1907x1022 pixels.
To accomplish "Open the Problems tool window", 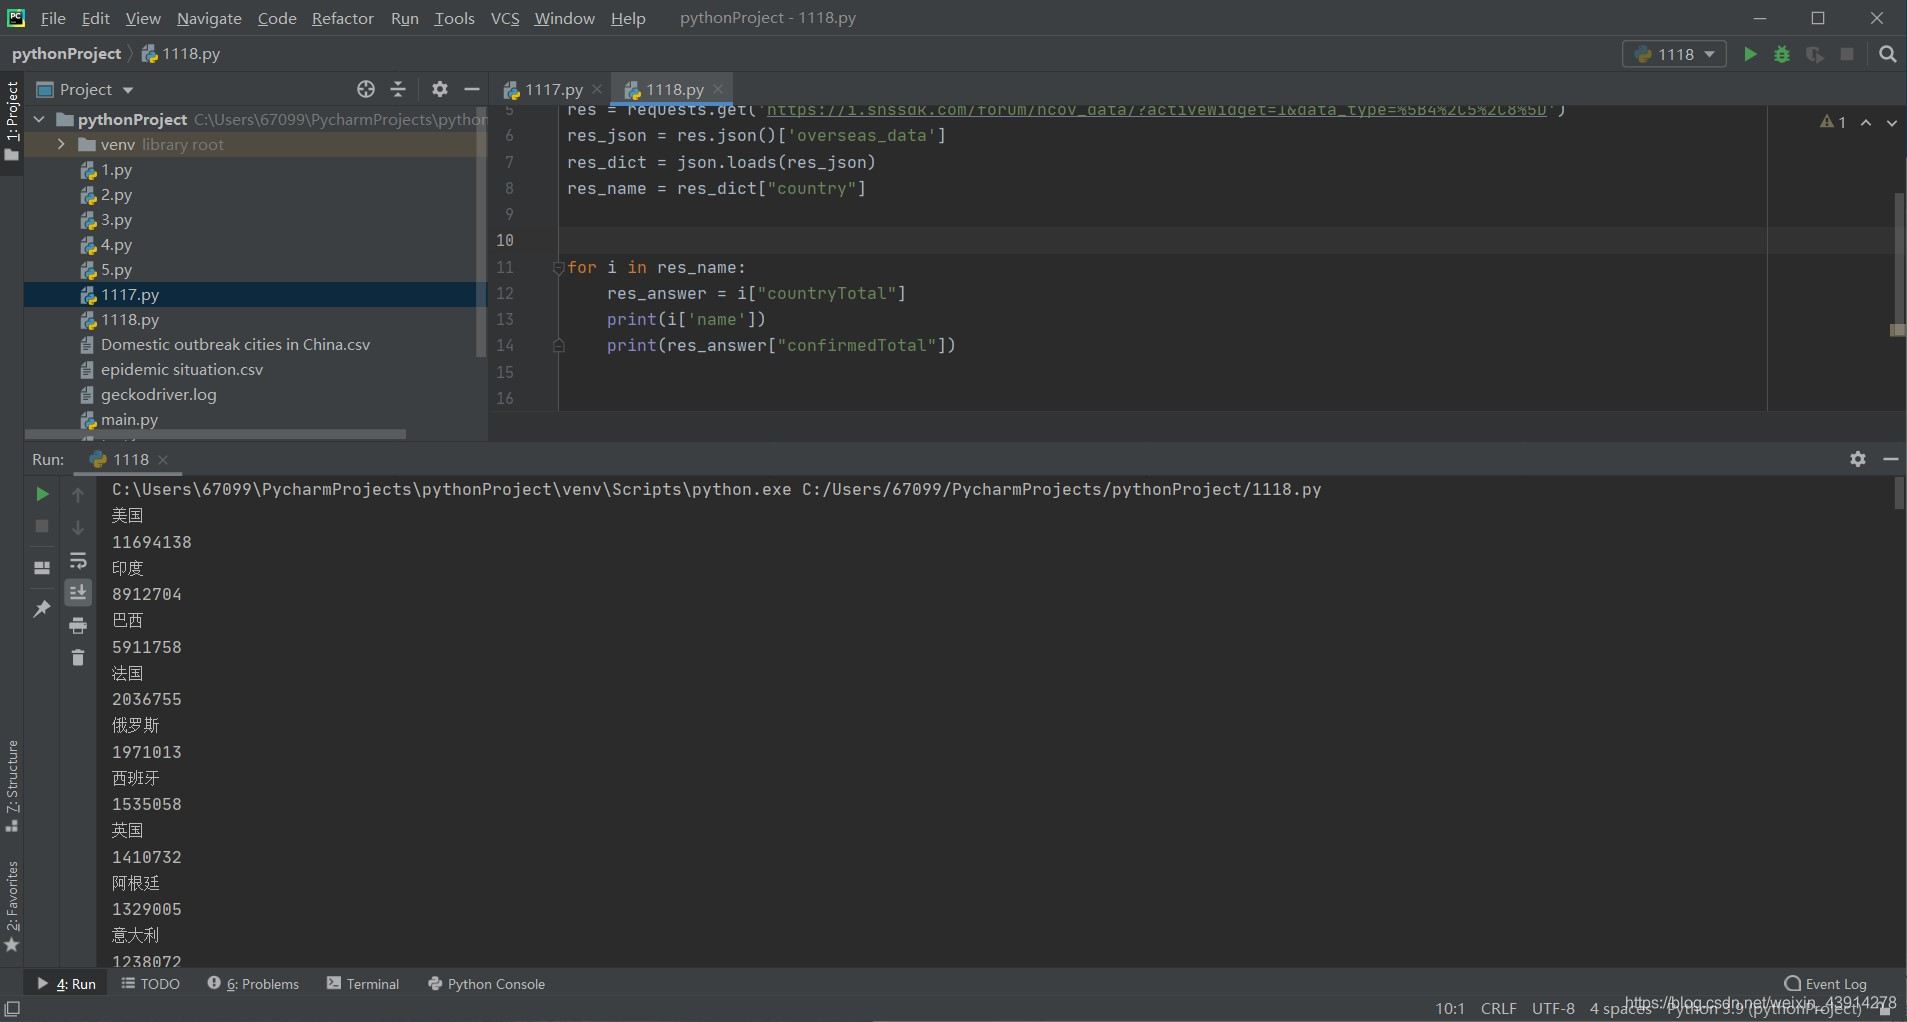I will point(253,984).
